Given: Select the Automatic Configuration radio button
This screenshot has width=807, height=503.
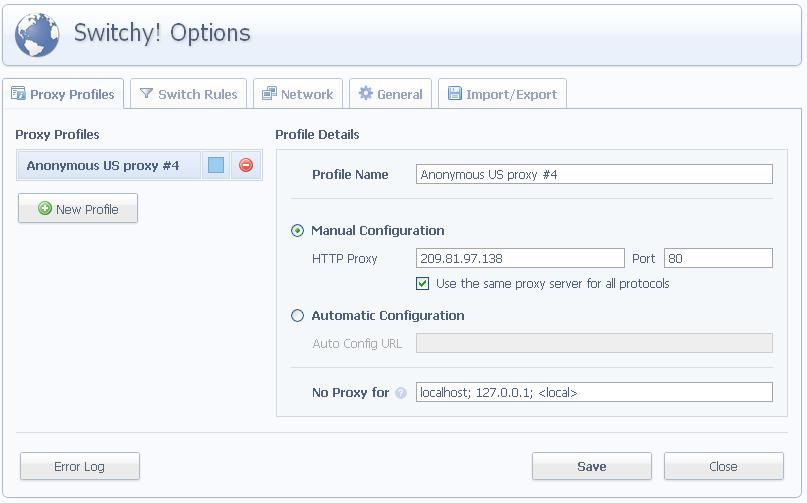Looking at the screenshot, I should tap(297, 316).
